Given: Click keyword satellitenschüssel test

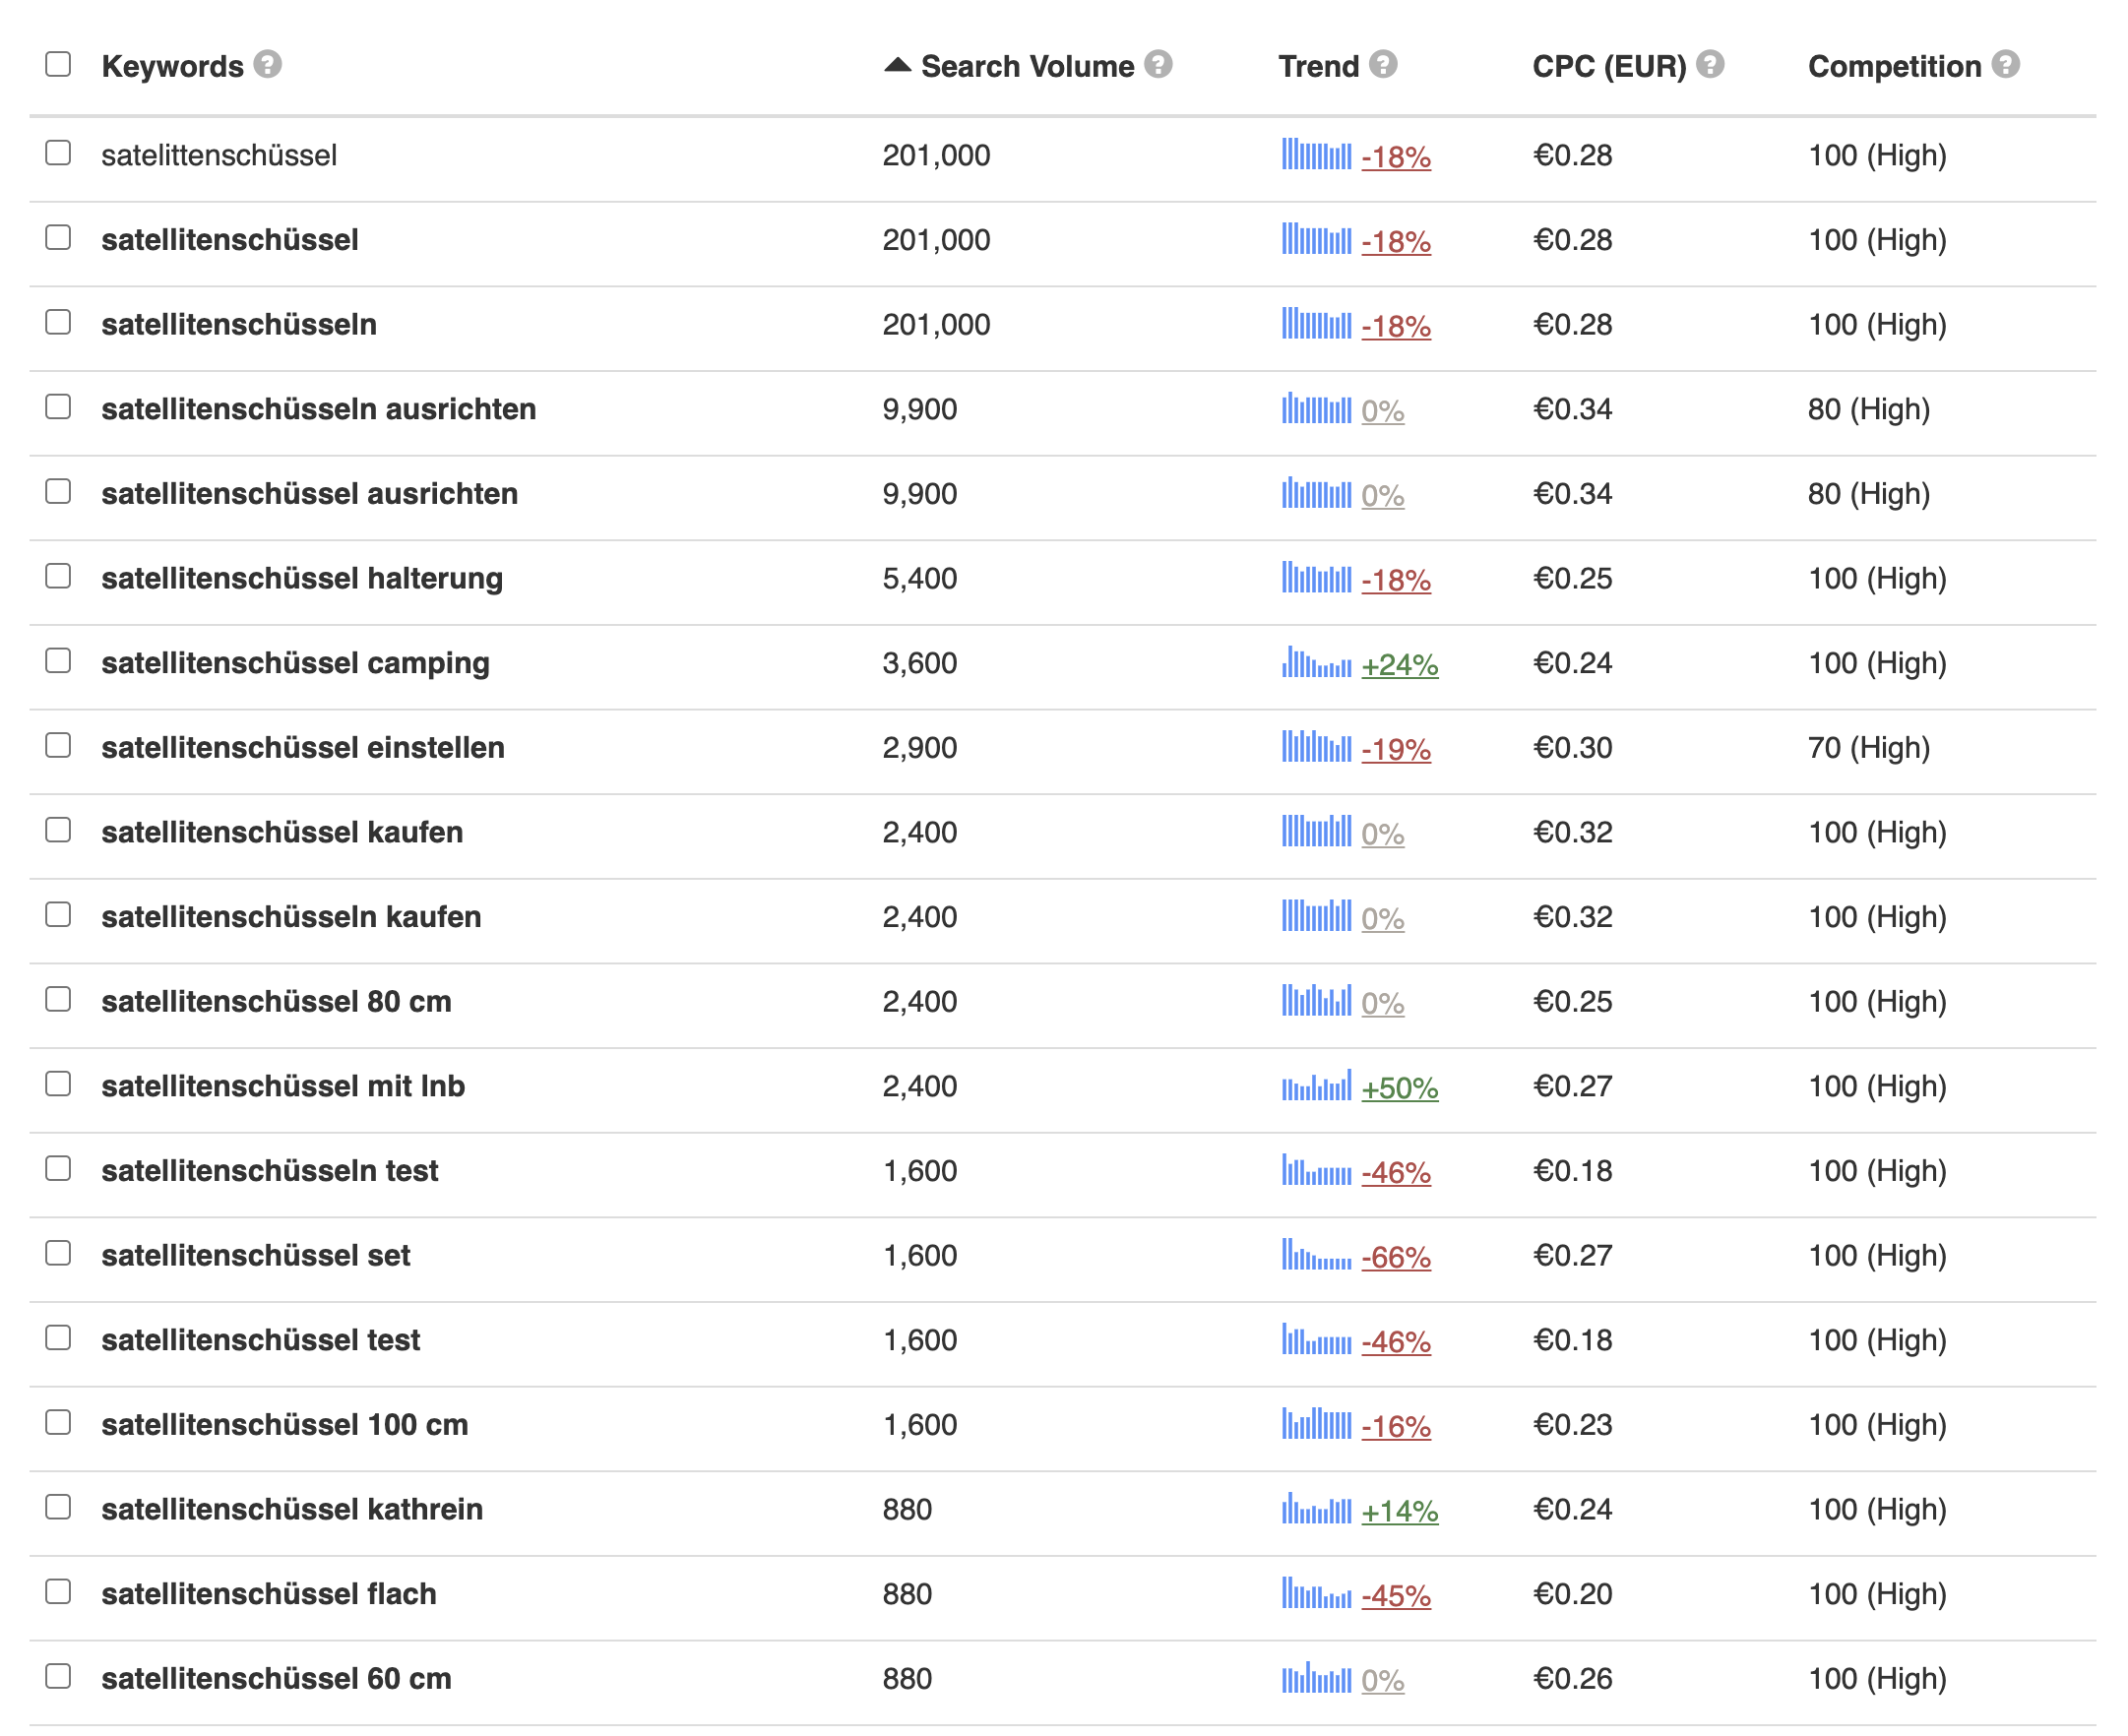Looking at the screenshot, I should pyautogui.click(x=261, y=1340).
